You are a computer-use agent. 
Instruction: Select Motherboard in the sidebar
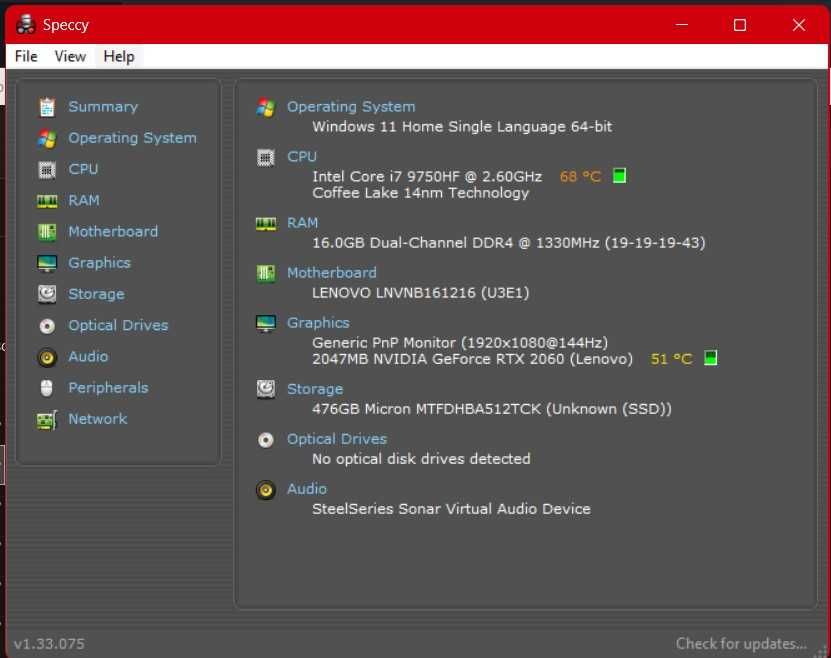[x=113, y=232]
